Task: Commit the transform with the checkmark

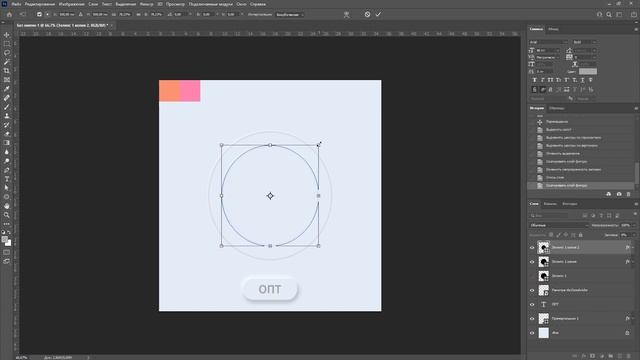Action: (378, 14)
